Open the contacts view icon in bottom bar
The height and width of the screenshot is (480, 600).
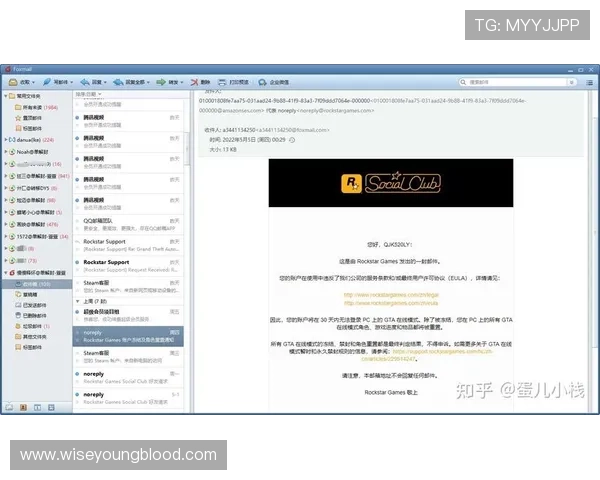(24, 408)
